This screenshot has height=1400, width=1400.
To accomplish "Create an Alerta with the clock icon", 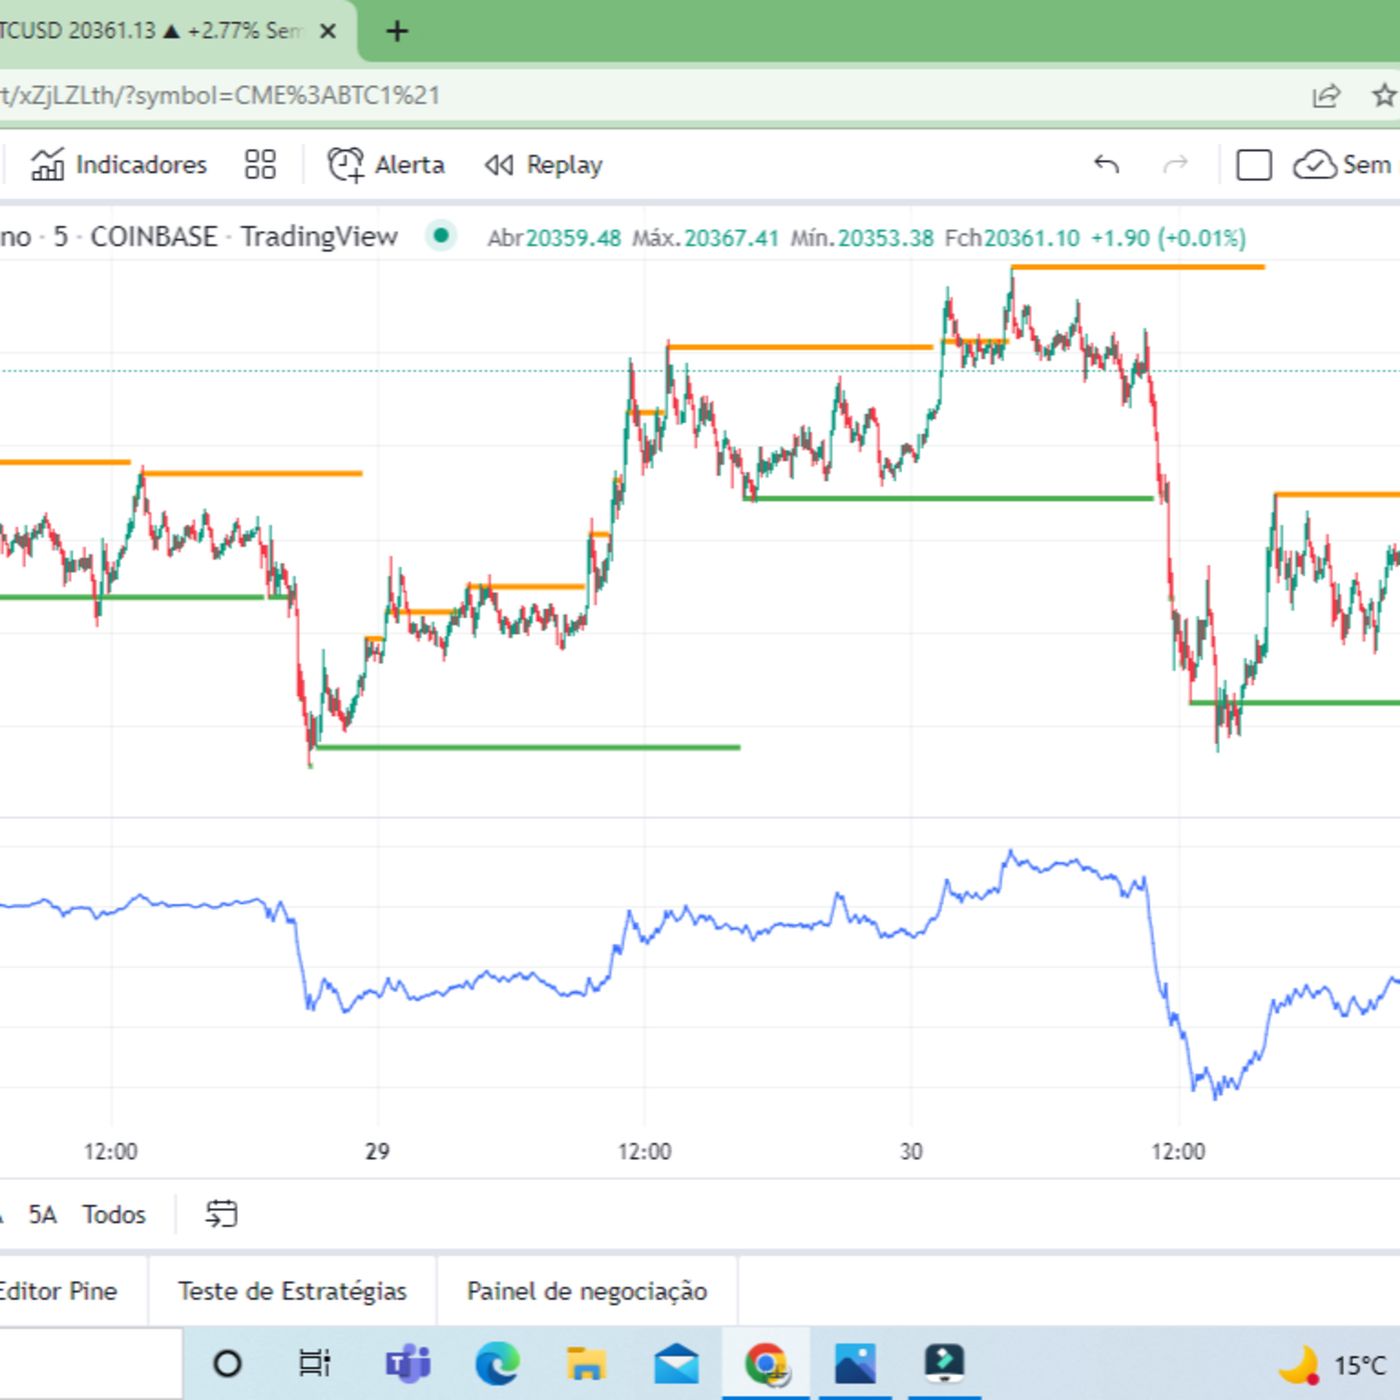I will tap(386, 165).
